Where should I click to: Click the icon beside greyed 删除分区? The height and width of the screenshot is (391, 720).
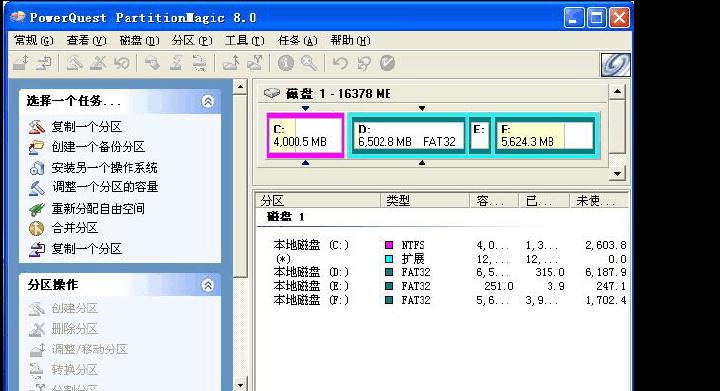[36, 329]
